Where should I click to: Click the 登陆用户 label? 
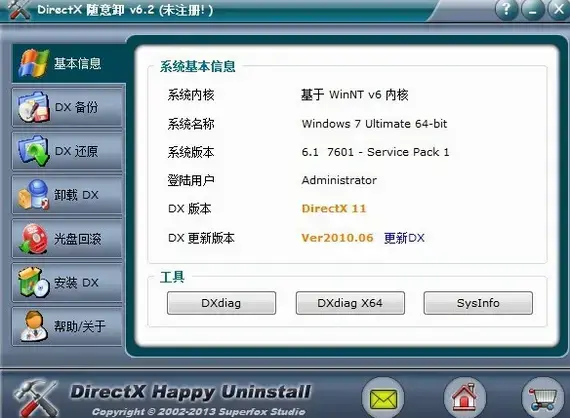coord(191,180)
